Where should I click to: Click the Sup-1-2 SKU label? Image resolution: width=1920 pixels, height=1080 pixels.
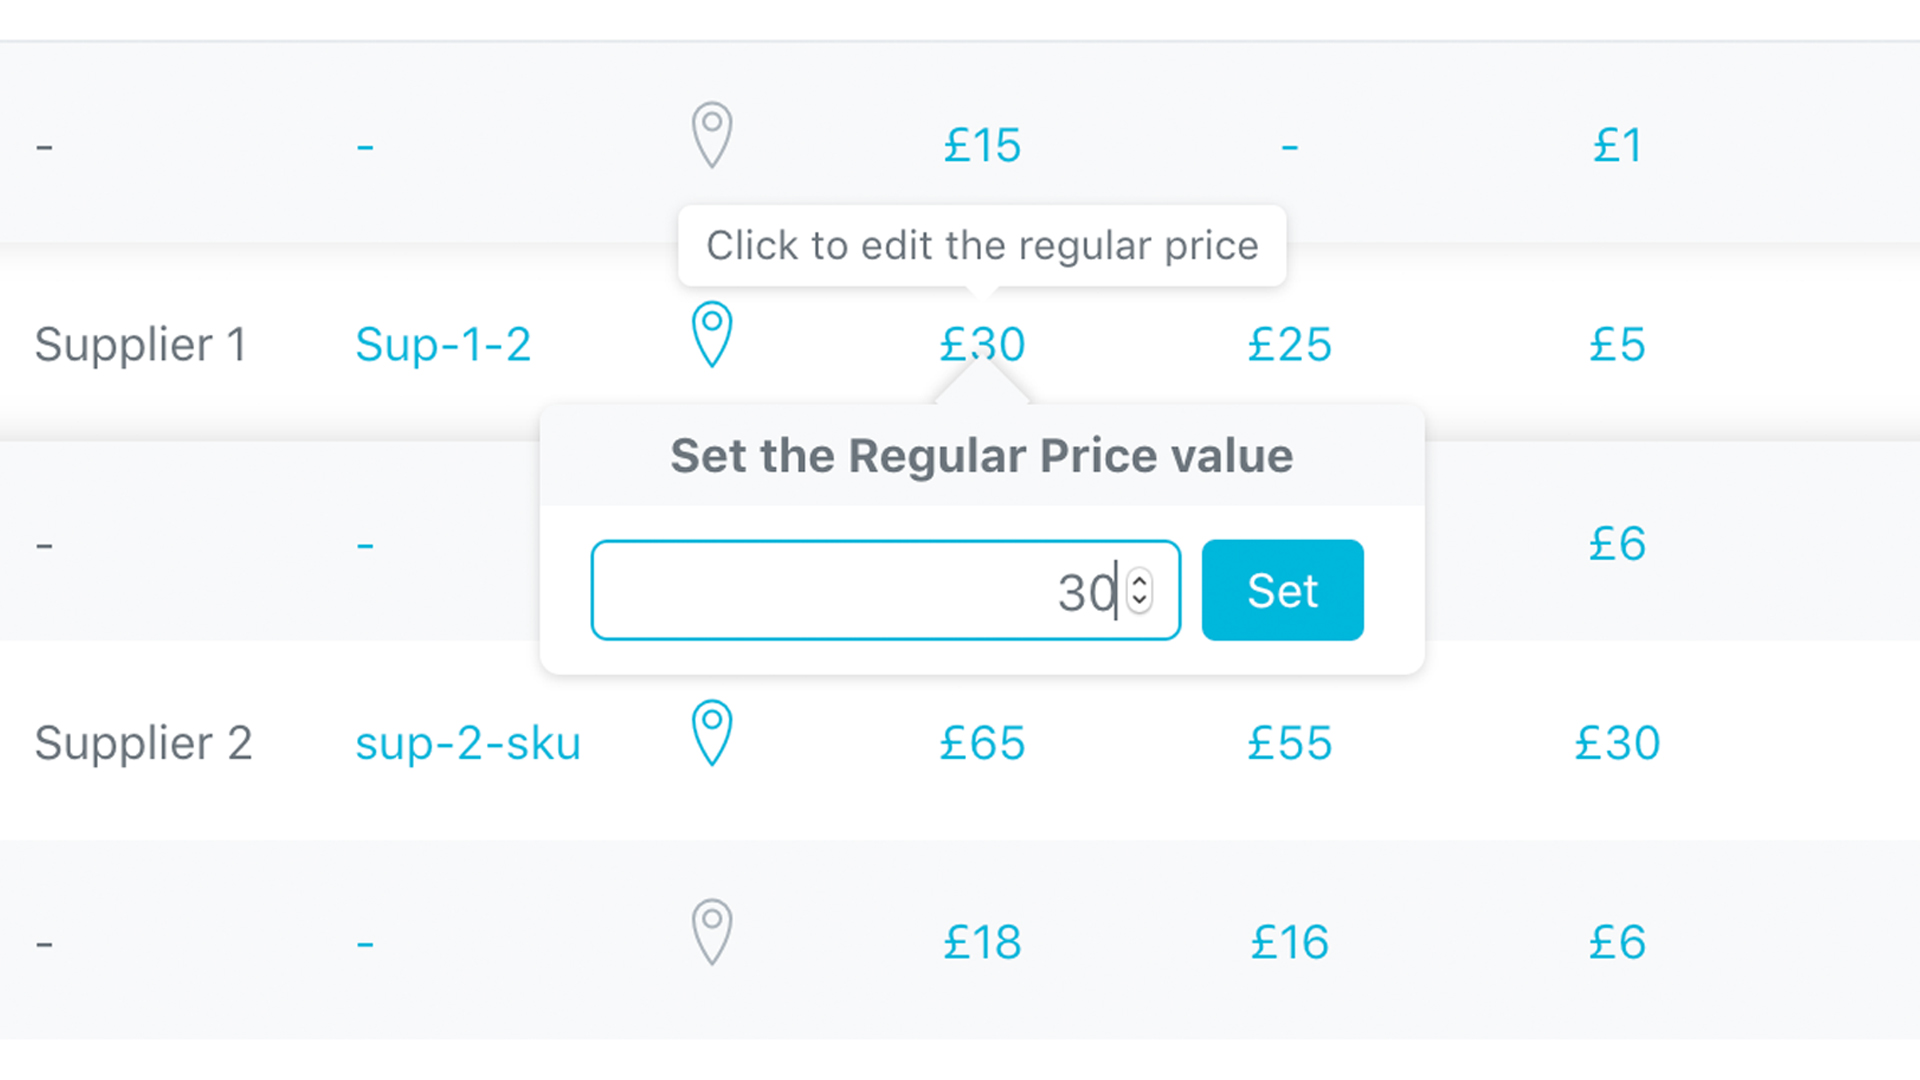[x=443, y=344]
